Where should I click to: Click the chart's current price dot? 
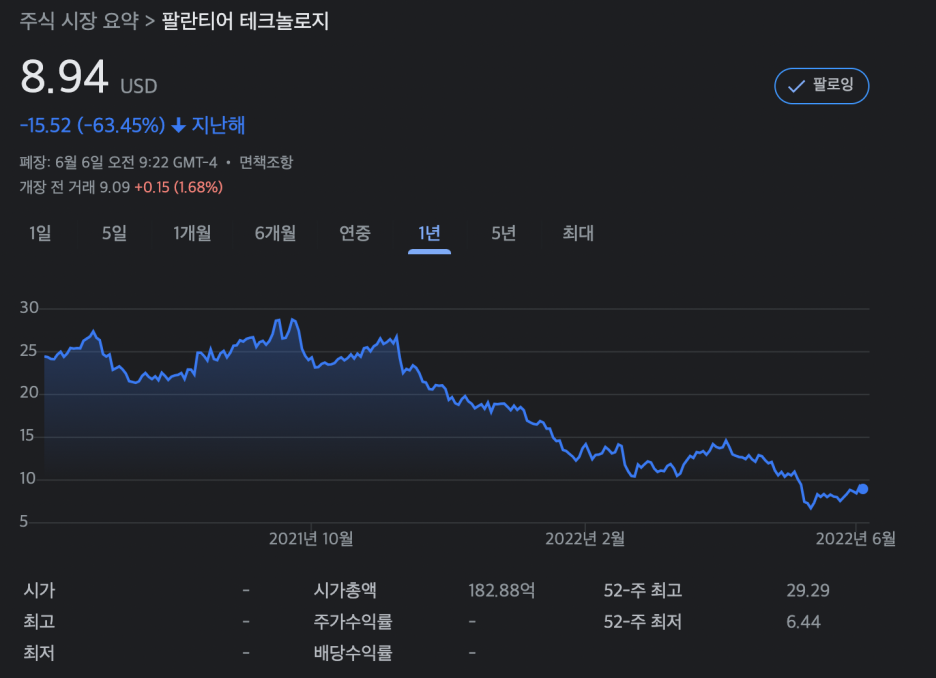[863, 489]
